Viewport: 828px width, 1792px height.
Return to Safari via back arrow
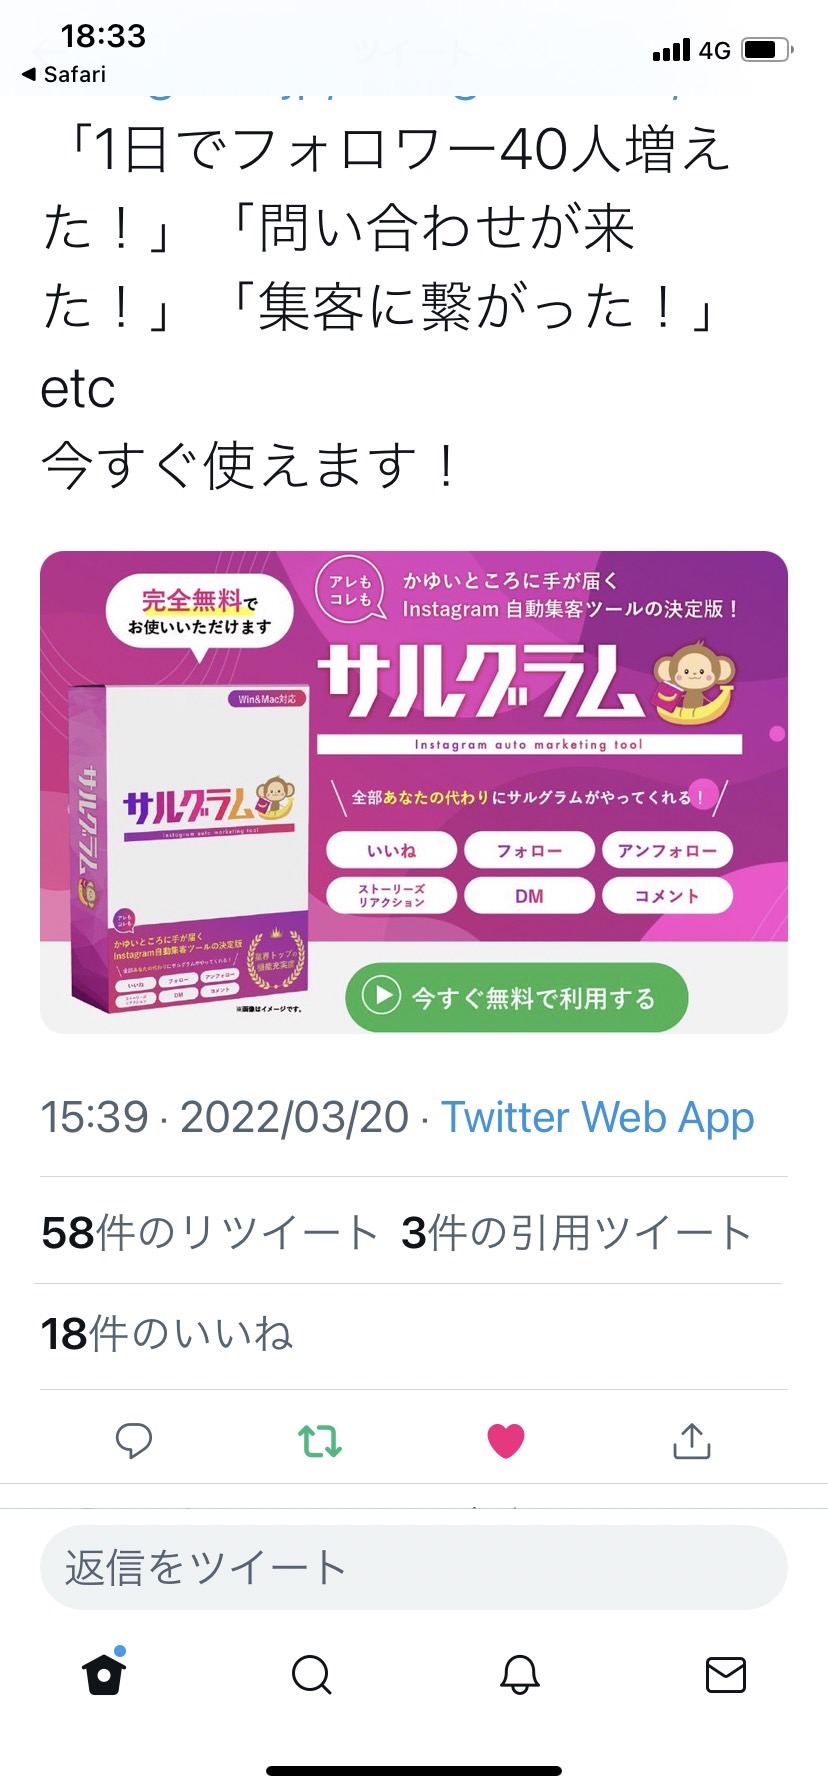click(x=64, y=74)
